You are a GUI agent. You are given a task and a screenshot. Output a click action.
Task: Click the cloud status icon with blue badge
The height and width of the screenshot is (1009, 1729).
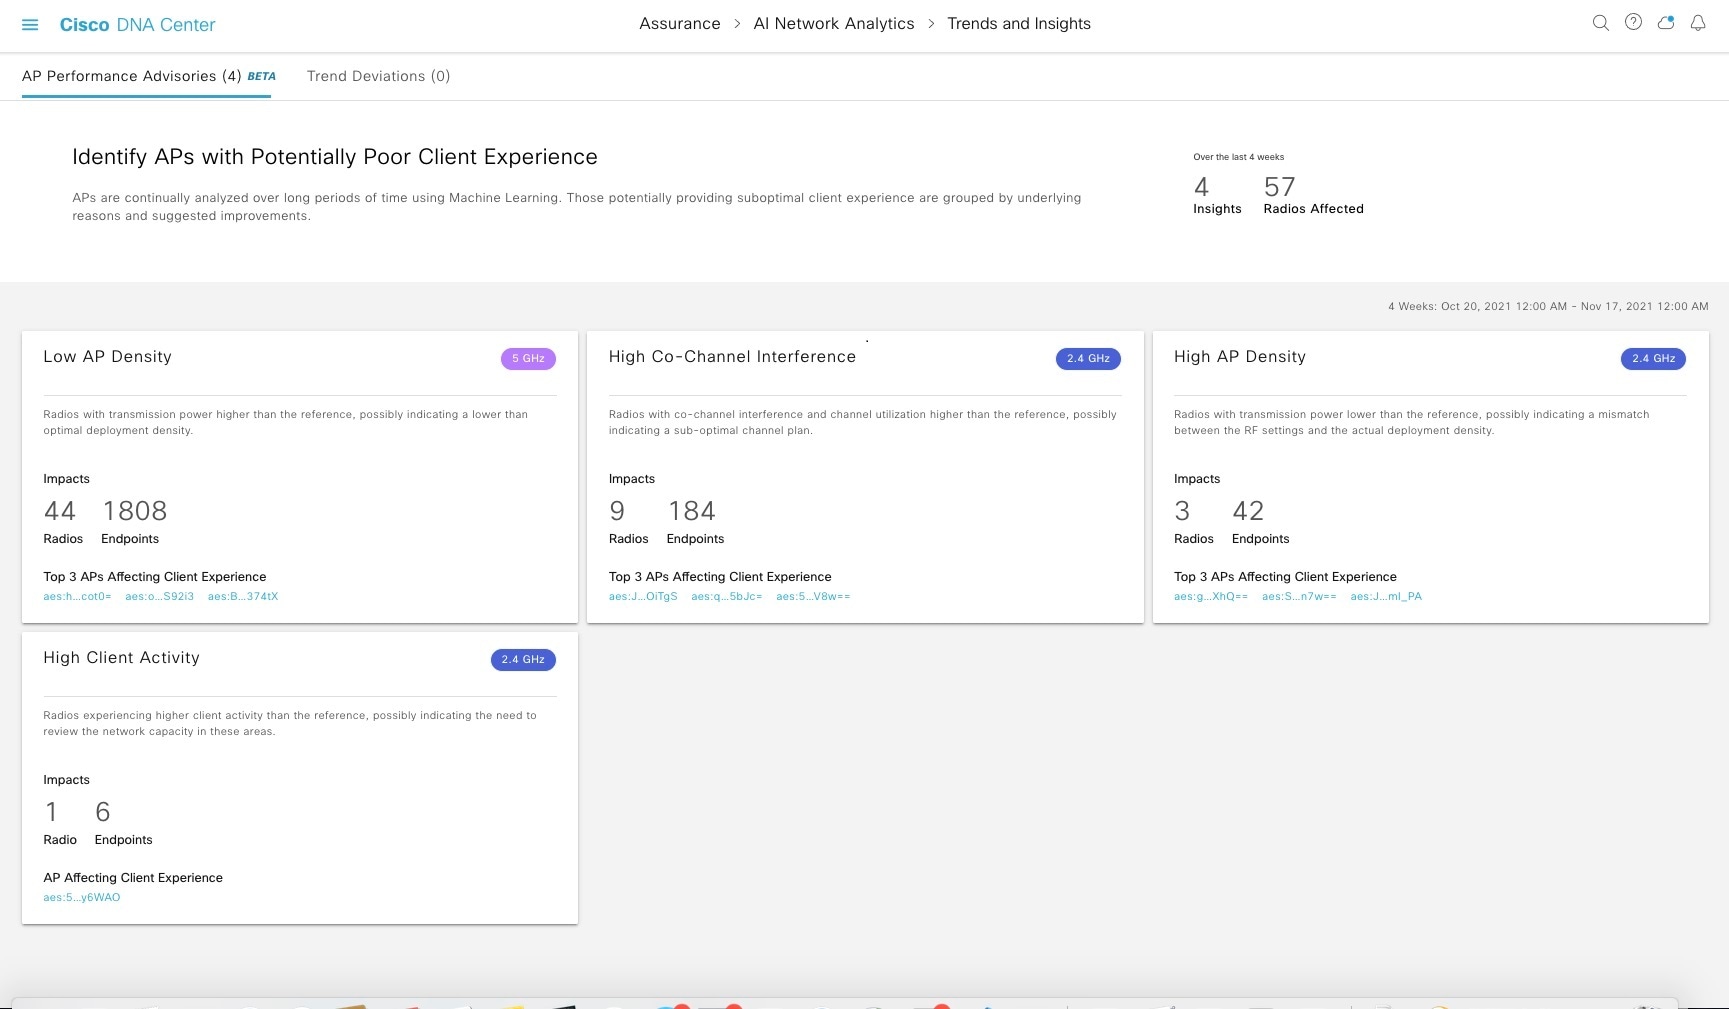[1666, 22]
